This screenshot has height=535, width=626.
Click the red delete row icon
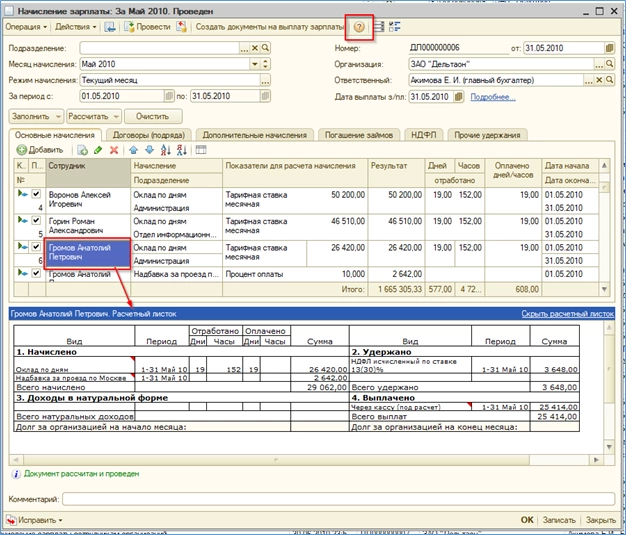114,150
